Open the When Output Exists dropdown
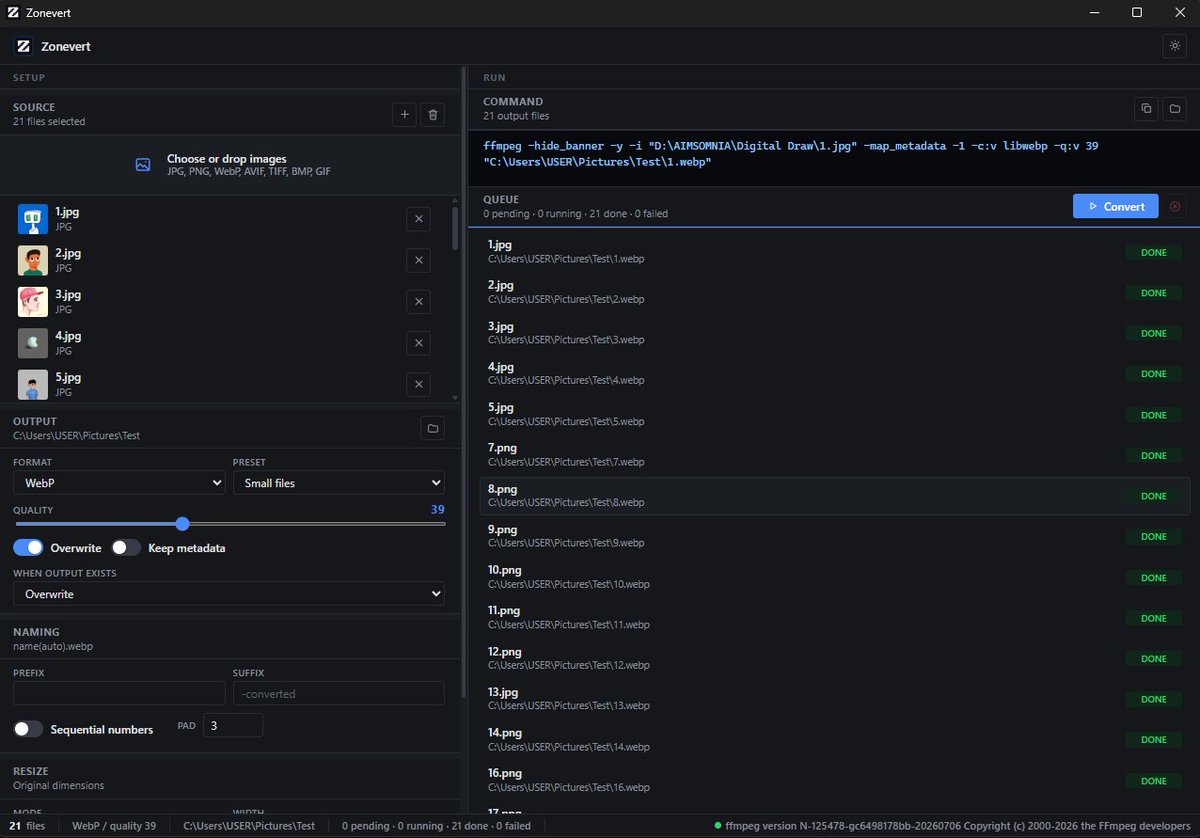Screen dimensions: 1200x838 point(229,594)
